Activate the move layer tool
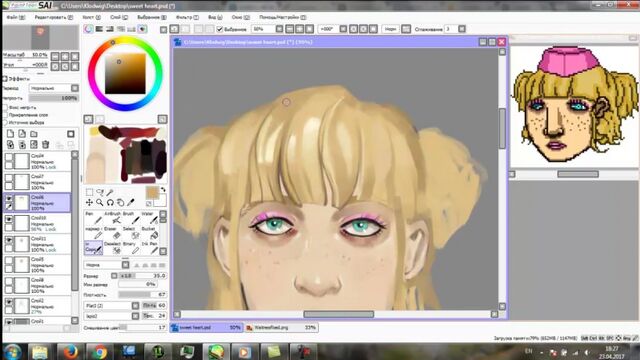This screenshot has width=640, height=360. (x=89, y=202)
